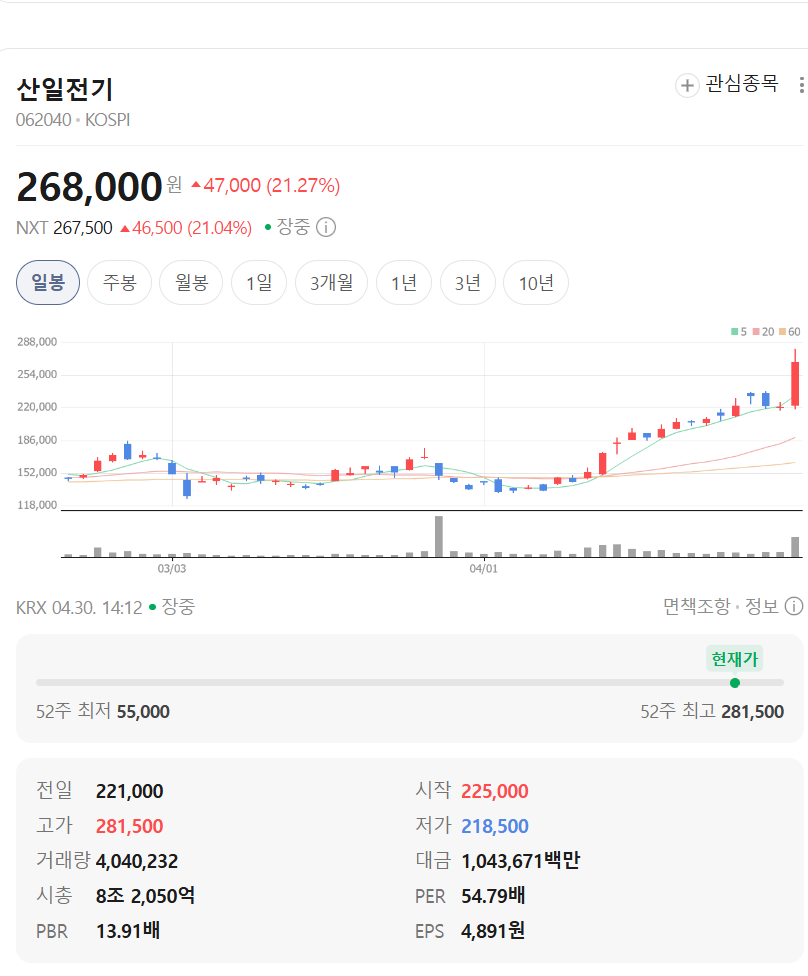Show the 1일 chart range

pyautogui.click(x=259, y=283)
